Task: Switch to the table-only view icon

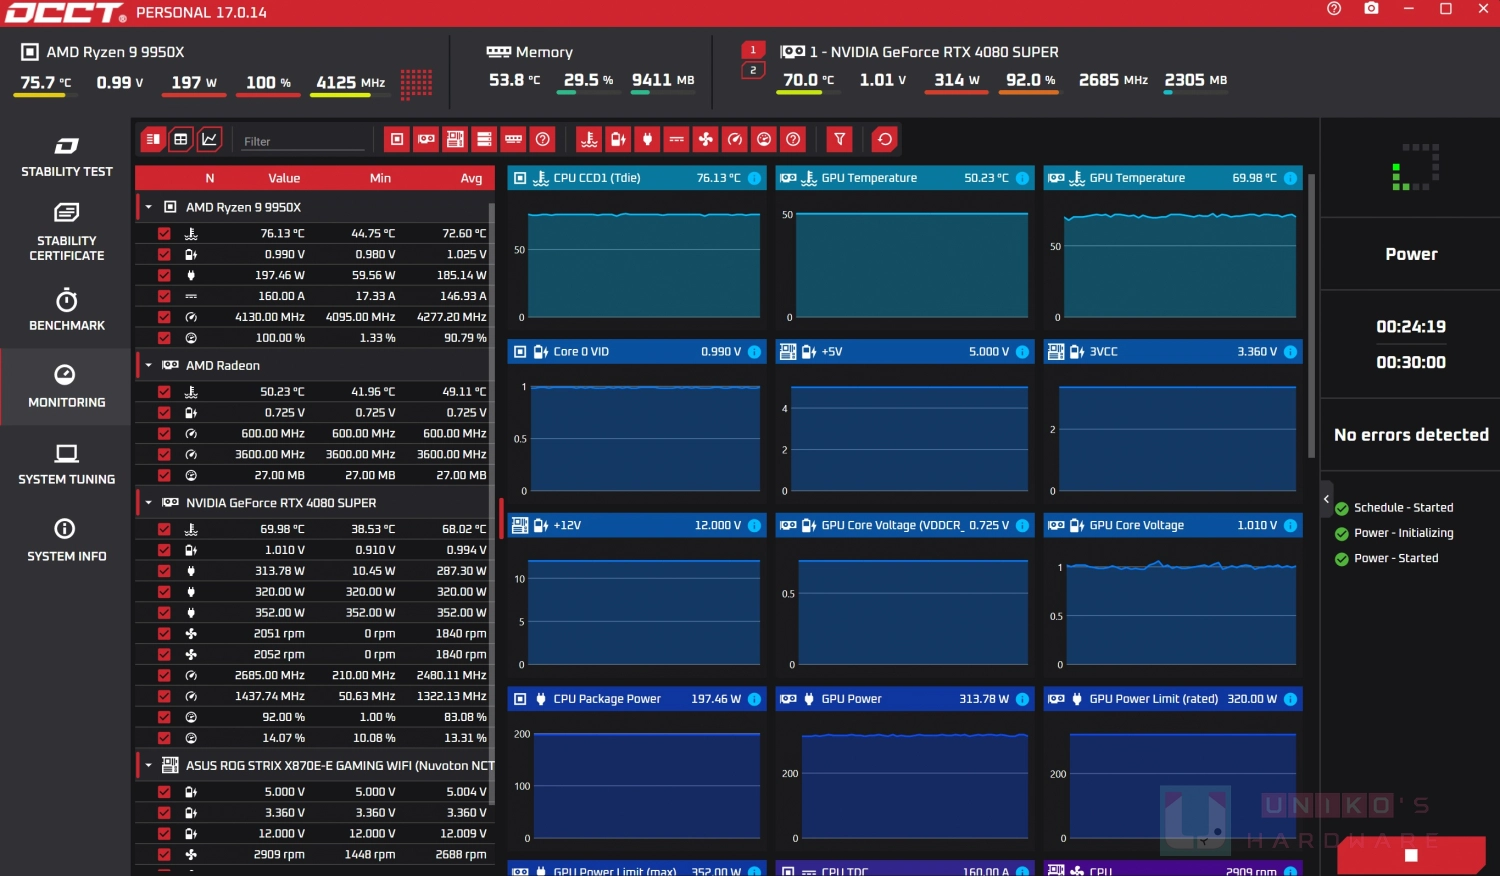Action: coord(181,139)
